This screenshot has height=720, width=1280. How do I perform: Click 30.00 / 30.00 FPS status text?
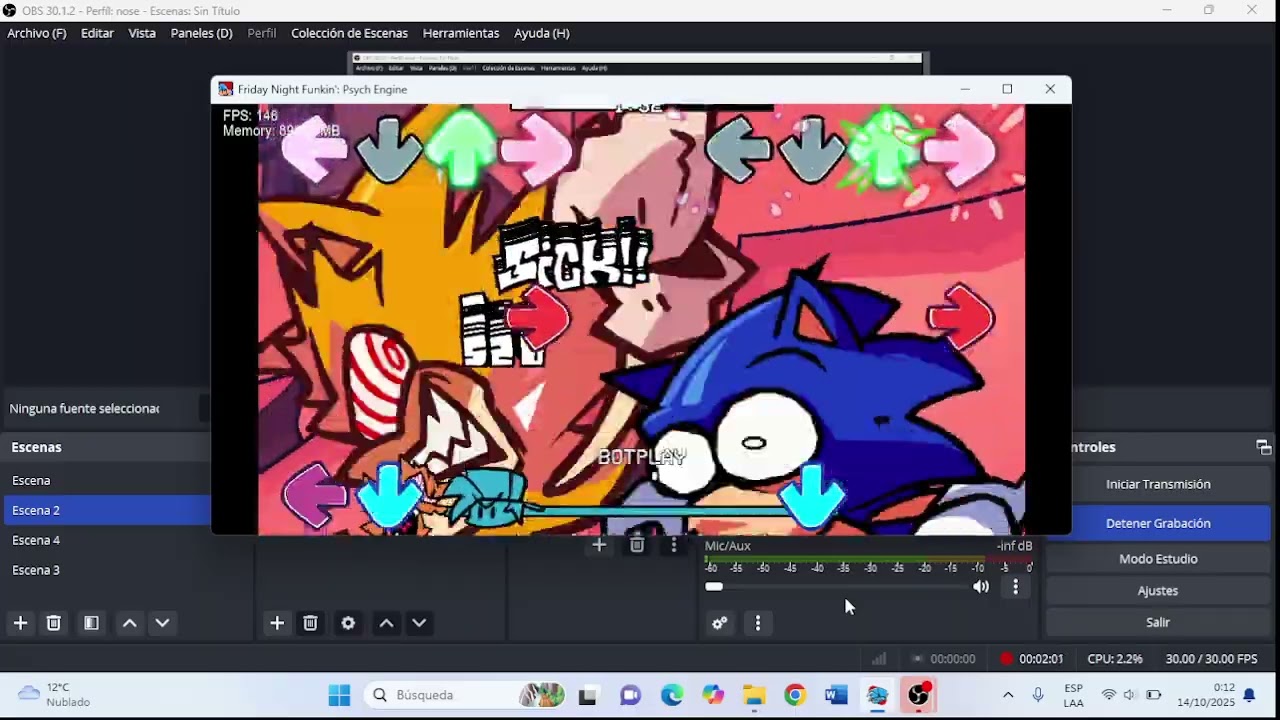tap(1211, 659)
